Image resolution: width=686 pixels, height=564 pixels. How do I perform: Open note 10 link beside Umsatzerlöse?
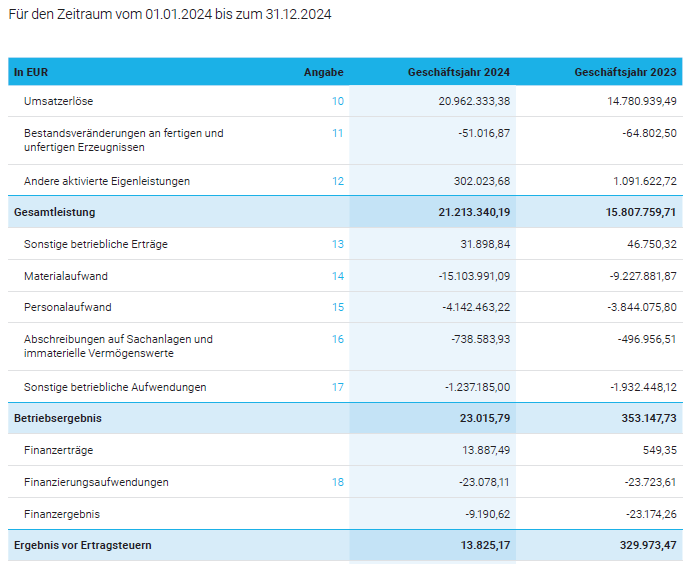click(x=337, y=101)
